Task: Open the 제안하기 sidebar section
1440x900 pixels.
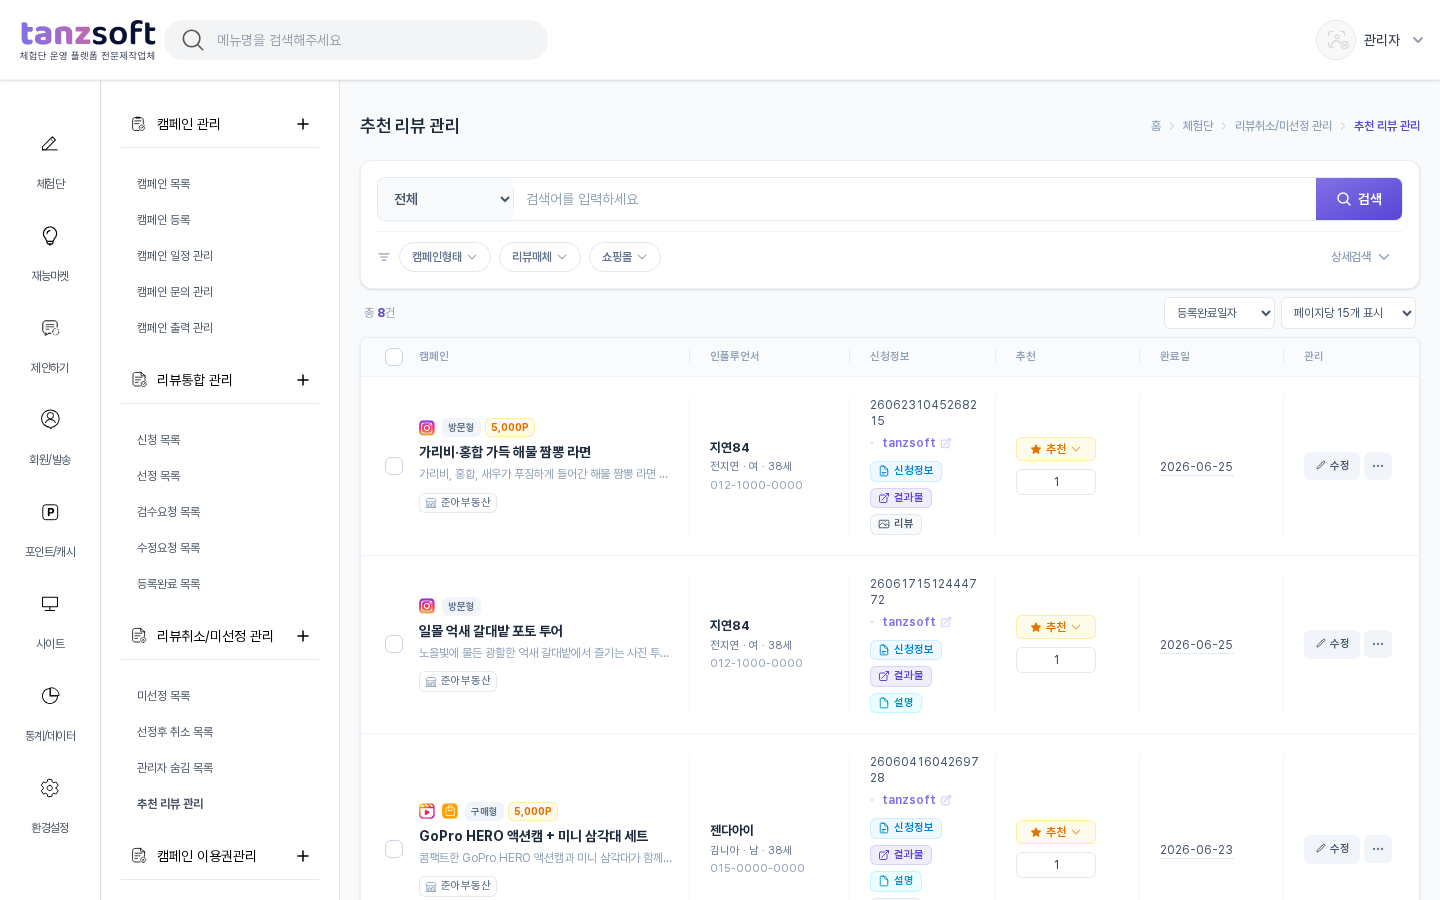Action: (50, 344)
